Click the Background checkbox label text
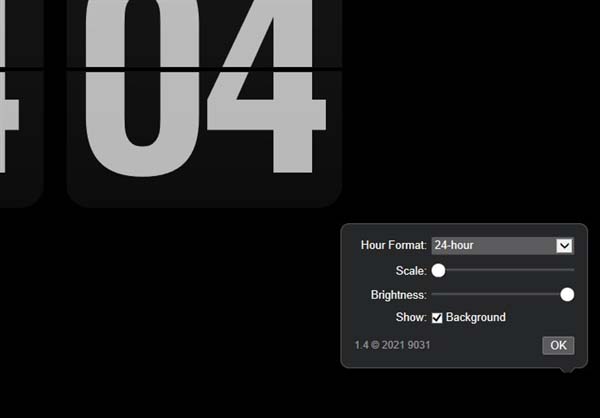Image resolution: width=600 pixels, height=418 pixels. 476,317
